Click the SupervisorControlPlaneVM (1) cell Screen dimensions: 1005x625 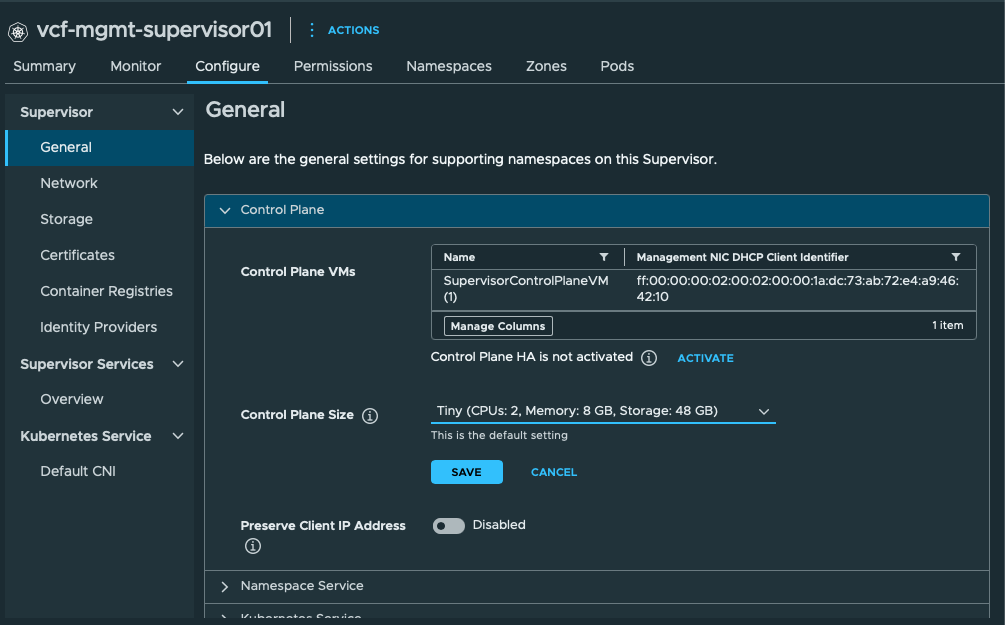click(526, 288)
